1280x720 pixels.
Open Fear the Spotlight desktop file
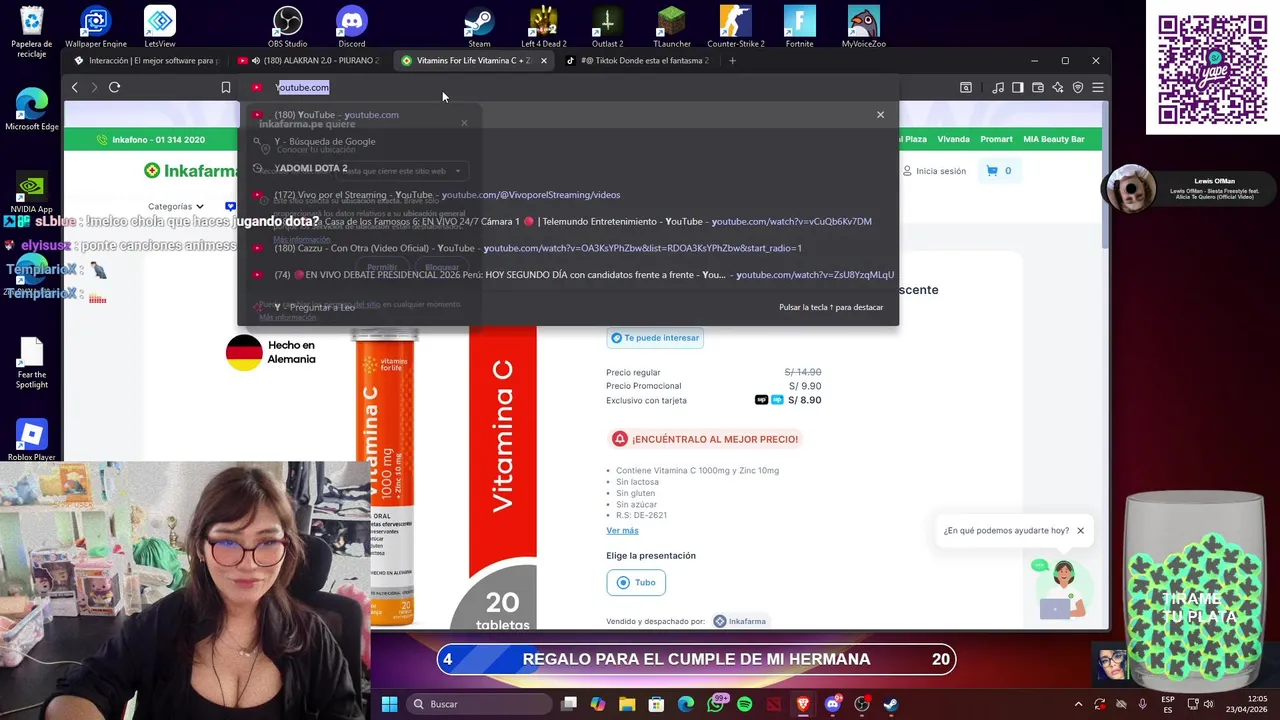pos(32,363)
